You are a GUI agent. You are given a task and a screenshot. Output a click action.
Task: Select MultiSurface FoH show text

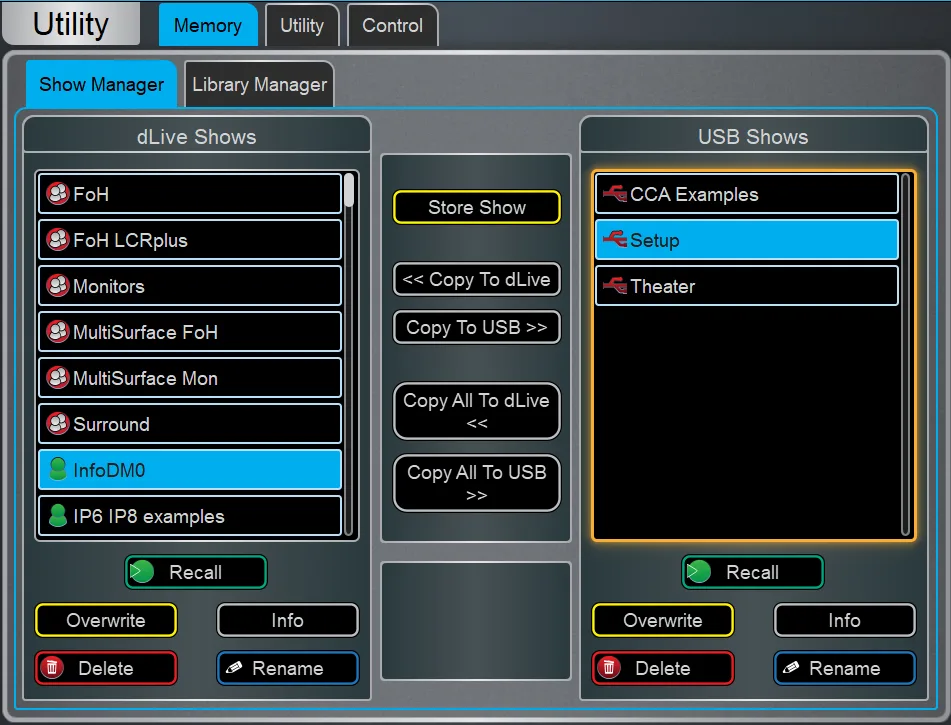click(145, 332)
